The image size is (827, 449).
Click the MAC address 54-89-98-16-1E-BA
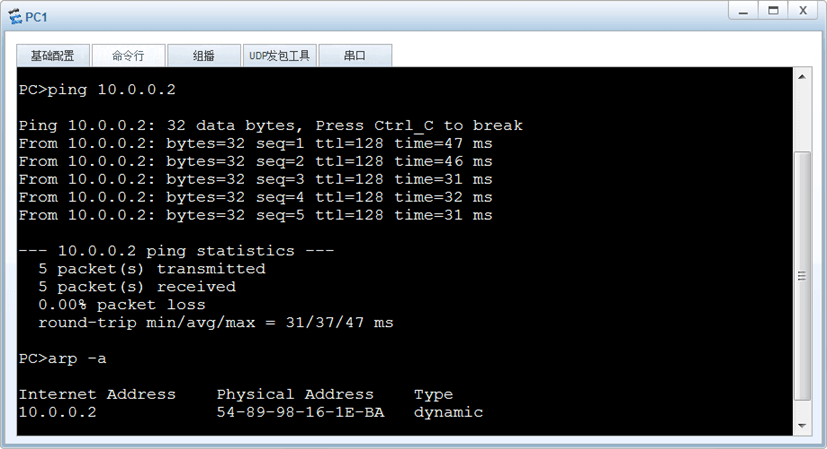tap(300, 412)
